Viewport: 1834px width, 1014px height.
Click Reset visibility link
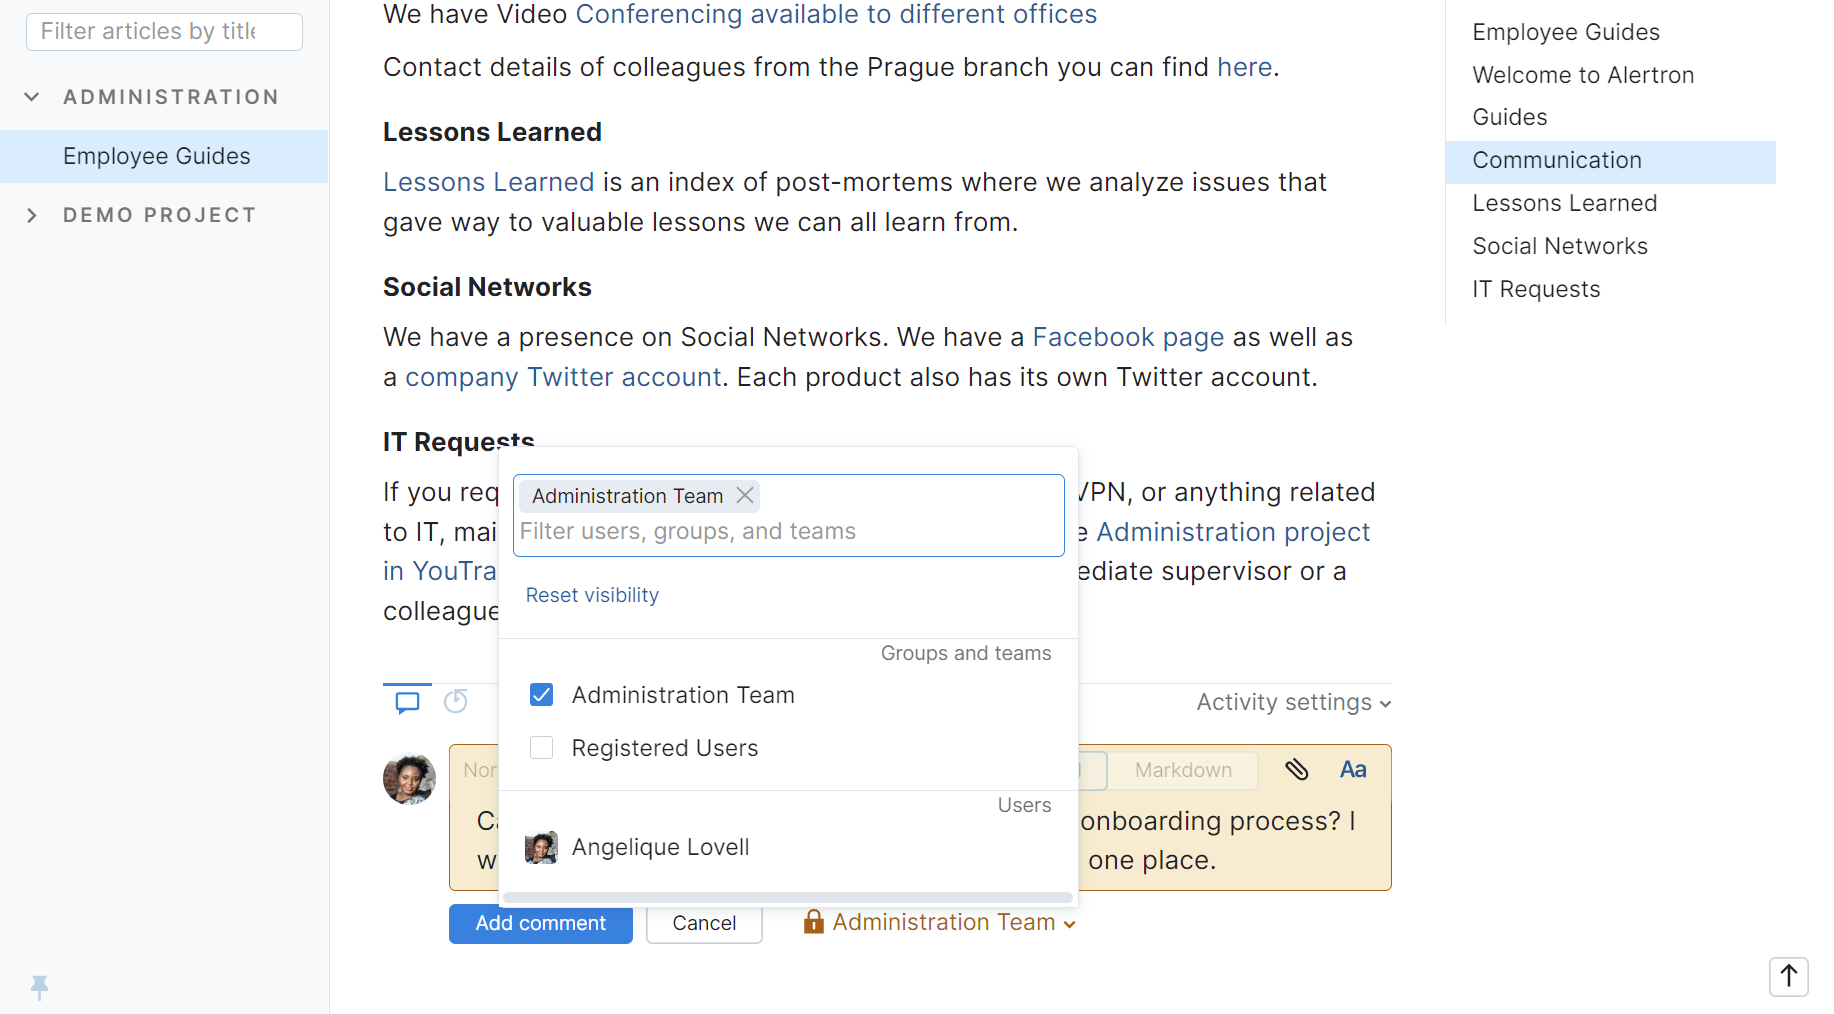[x=592, y=595]
